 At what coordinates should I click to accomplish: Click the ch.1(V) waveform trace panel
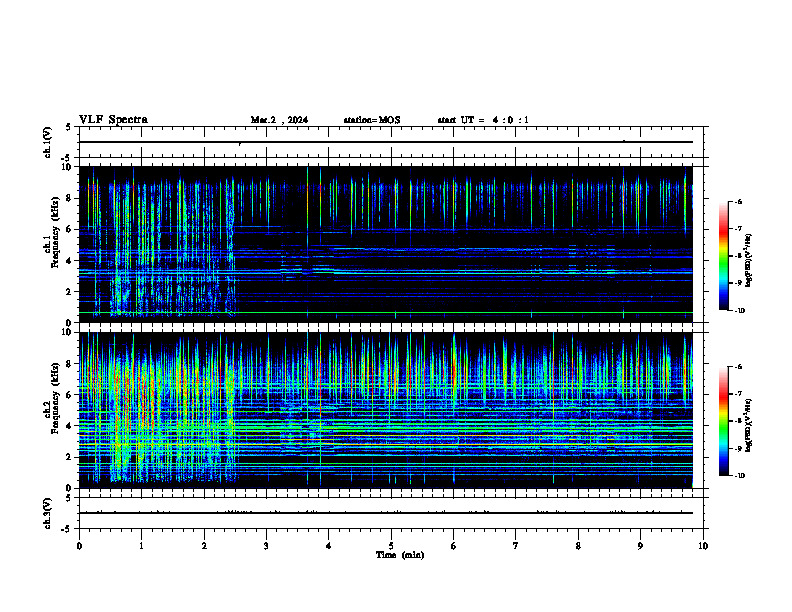pyautogui.click(x=391, y=142)
